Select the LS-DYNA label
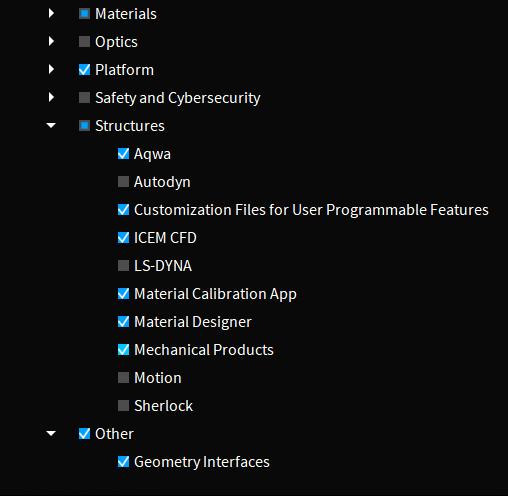 163,266
